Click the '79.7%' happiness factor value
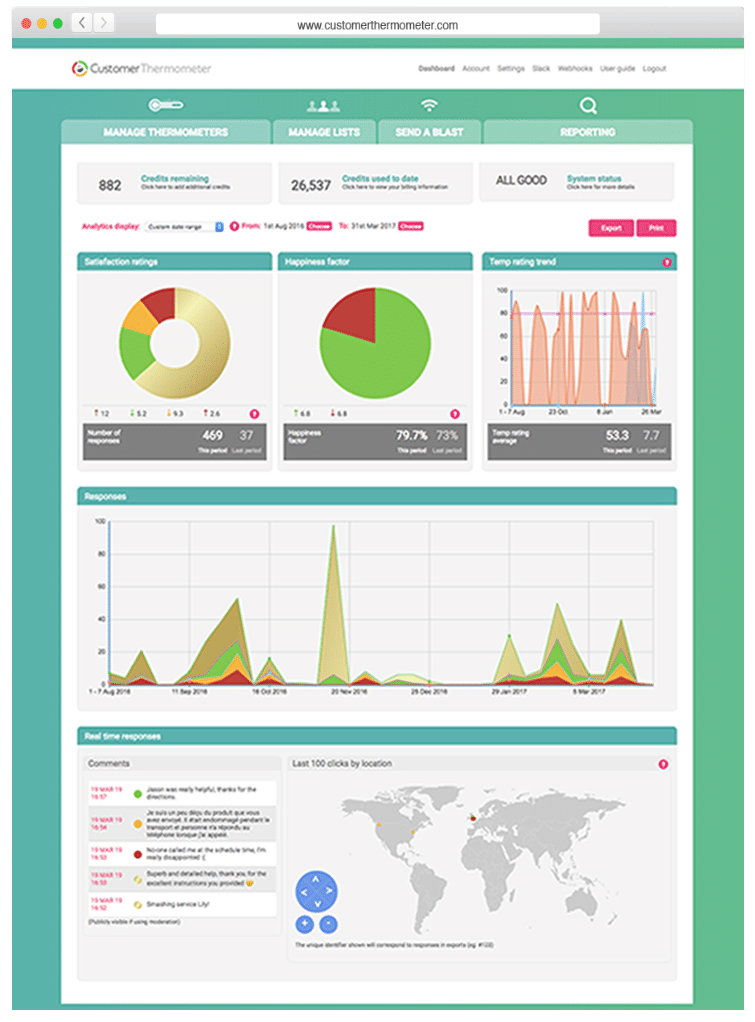 [x=411, y=435]
